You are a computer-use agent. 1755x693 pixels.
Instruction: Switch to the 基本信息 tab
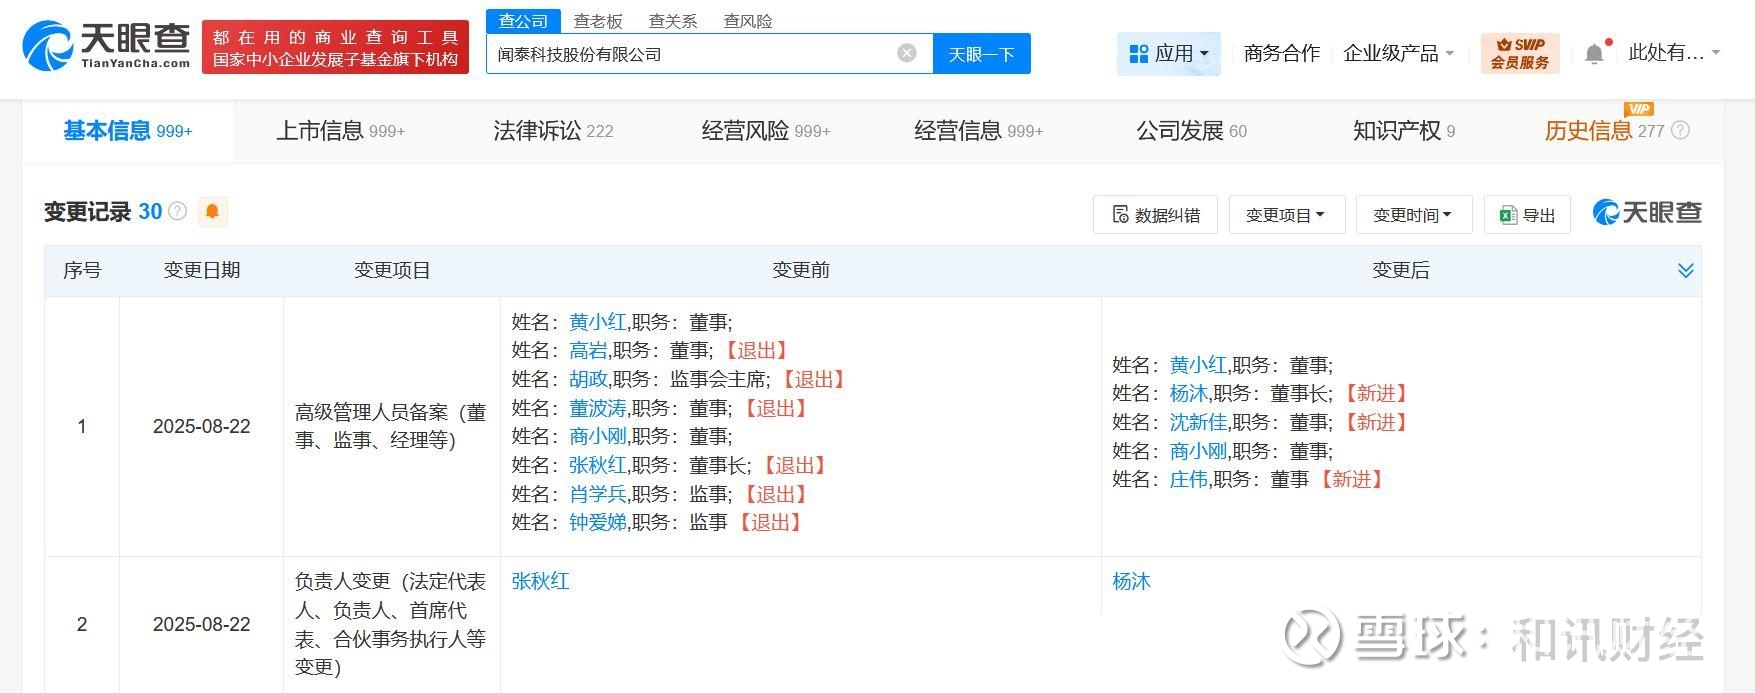pyautogui.click(x=128, y=131)
